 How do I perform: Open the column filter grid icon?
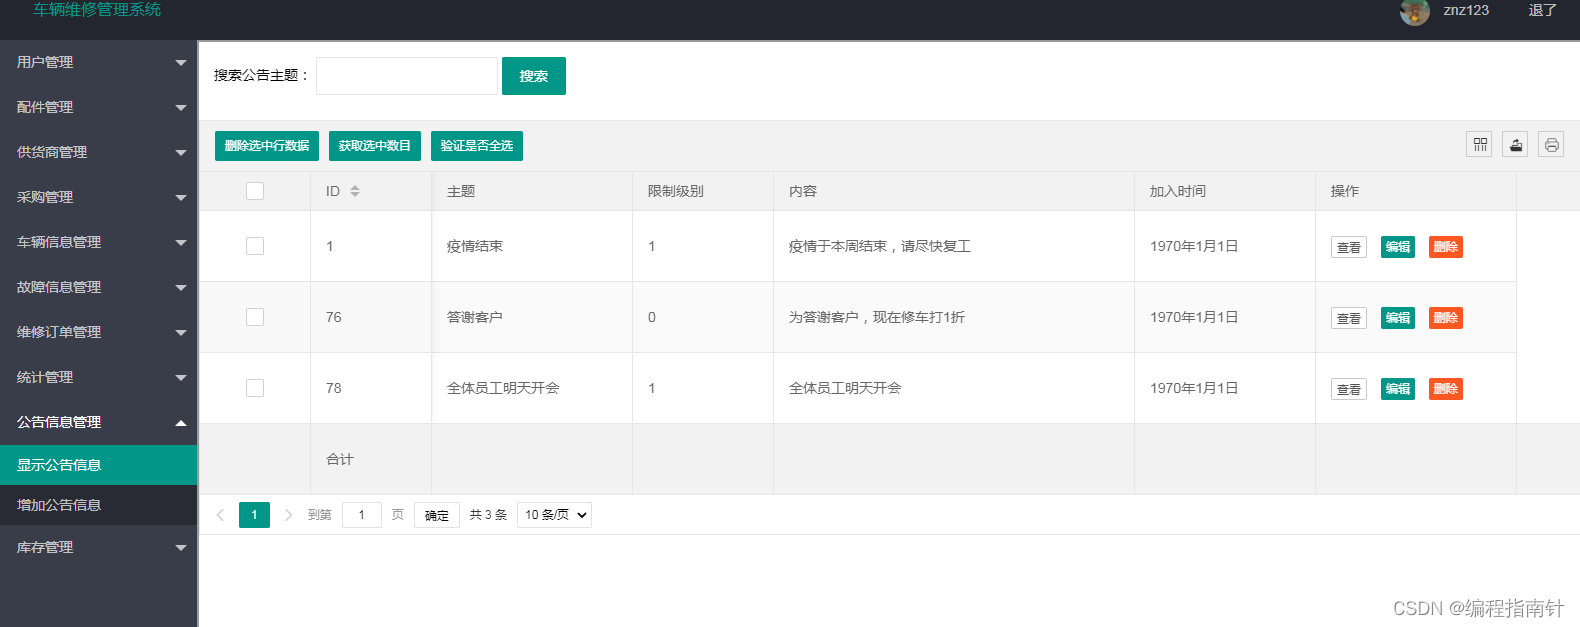[1480, 145]
